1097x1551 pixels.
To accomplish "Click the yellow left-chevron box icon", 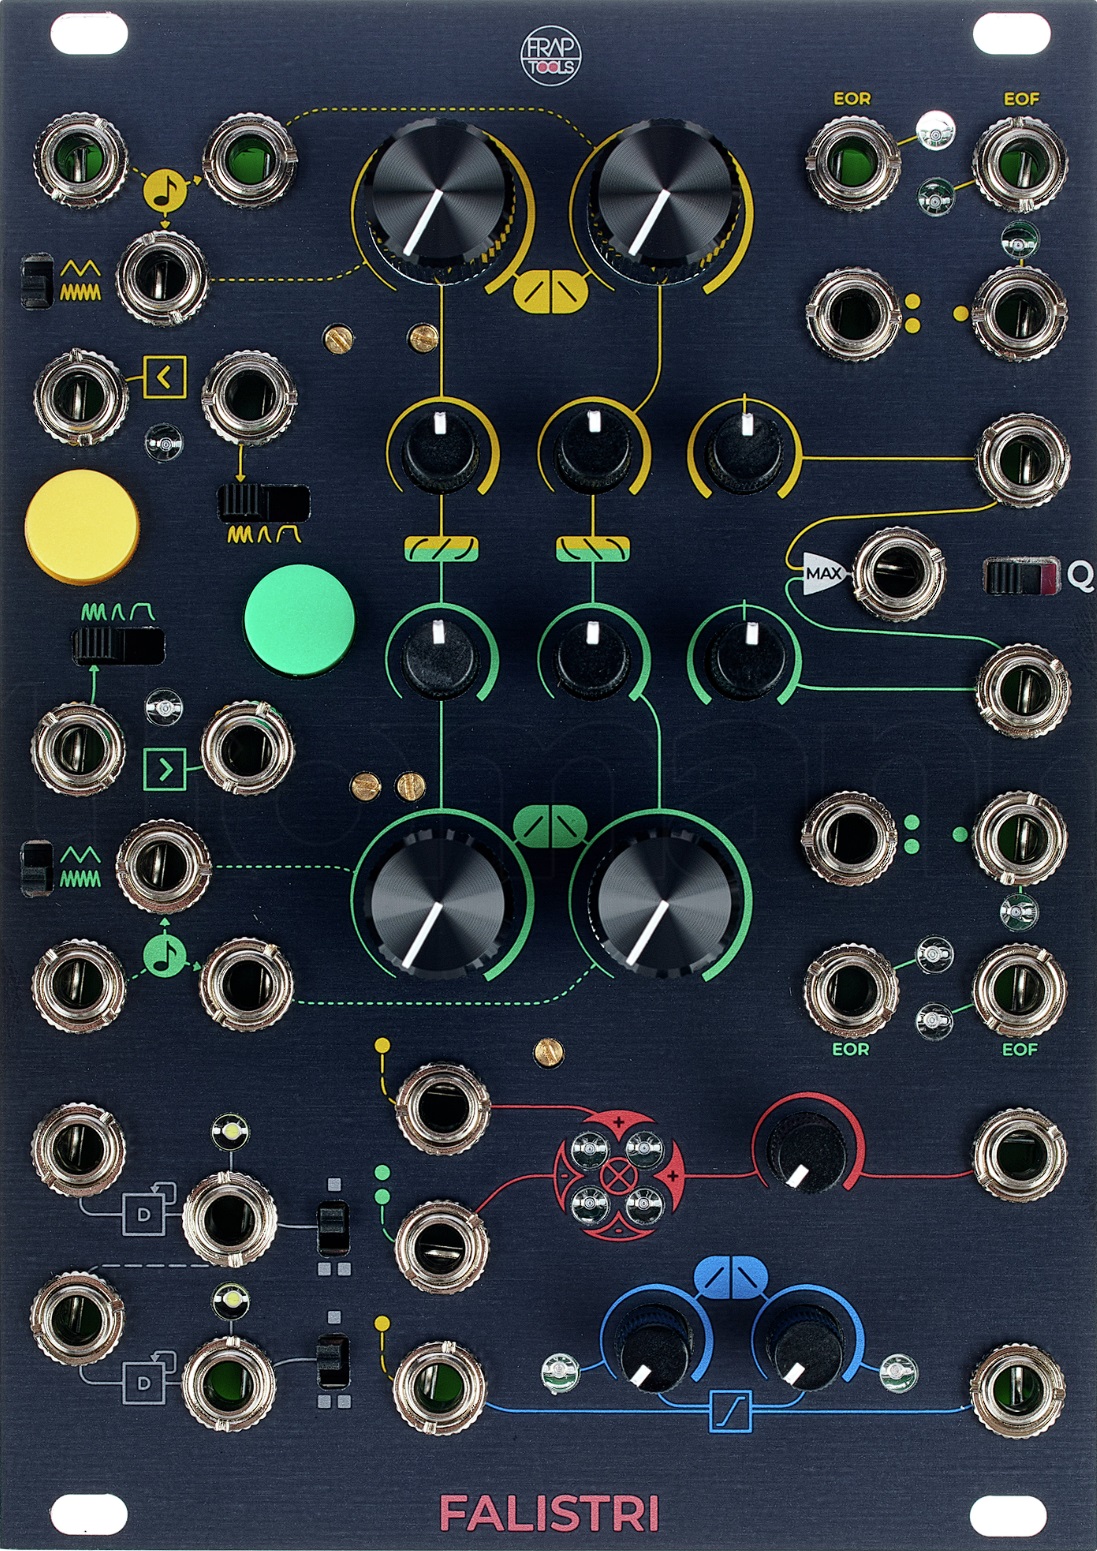I will (165, 378).
